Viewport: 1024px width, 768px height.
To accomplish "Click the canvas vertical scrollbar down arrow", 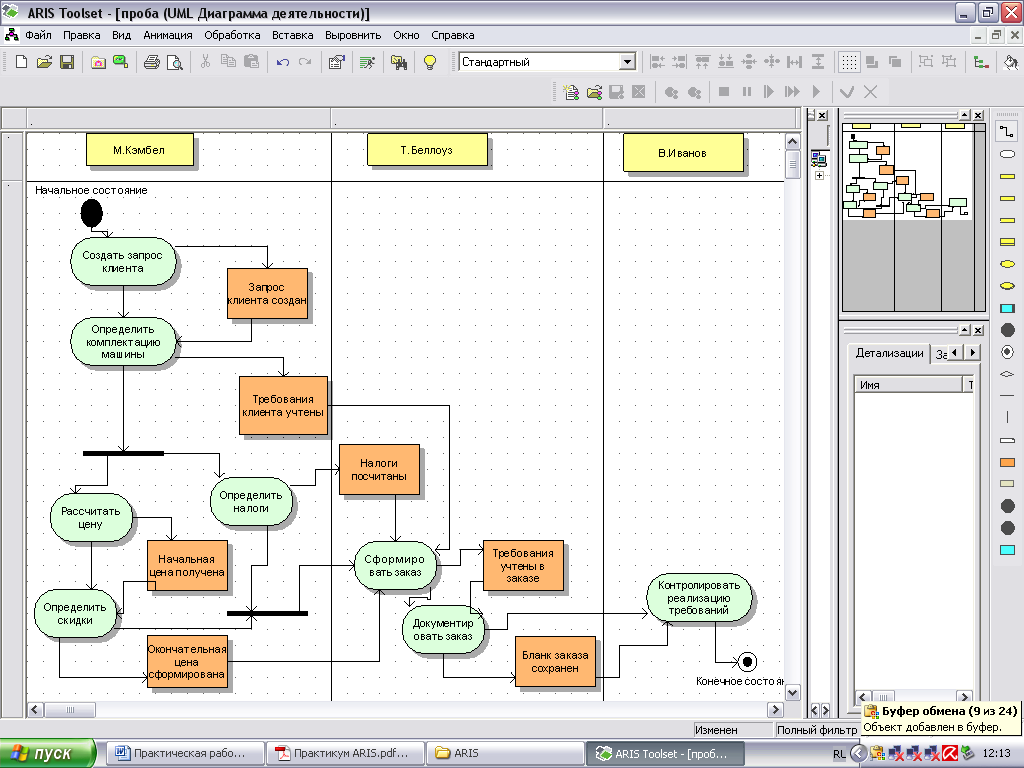I will pyautogui.click(x=792, y=693).
